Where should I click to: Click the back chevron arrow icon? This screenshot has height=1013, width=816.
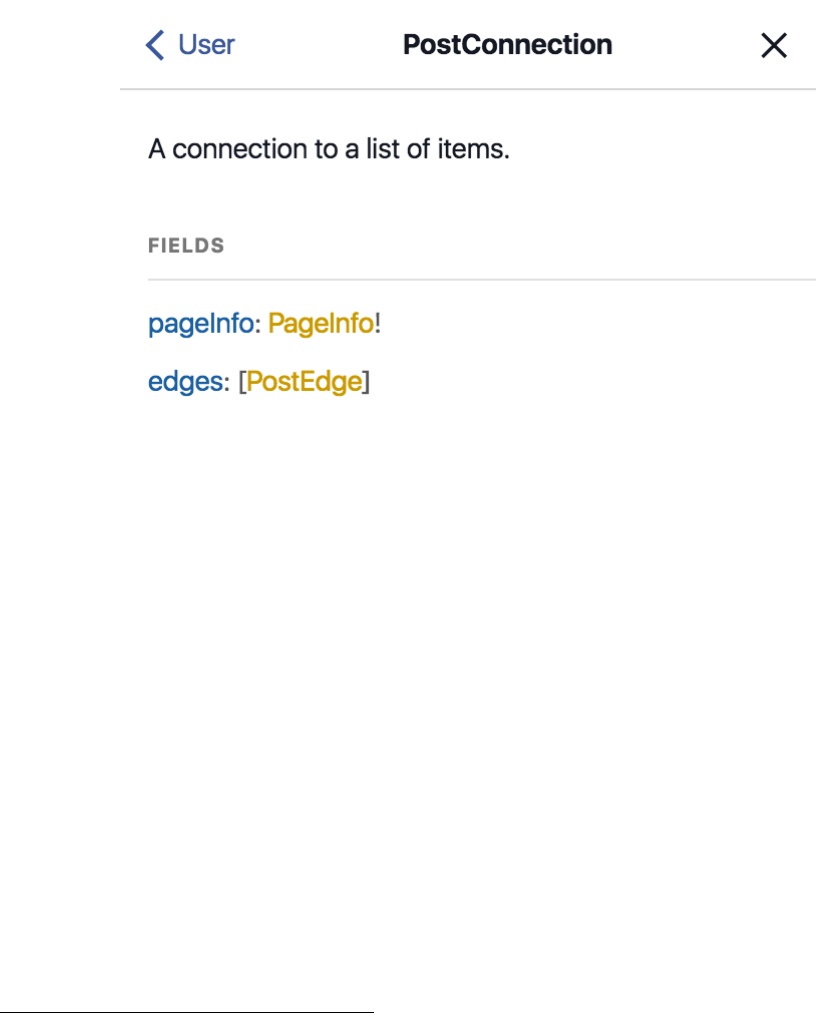(155, 45)
